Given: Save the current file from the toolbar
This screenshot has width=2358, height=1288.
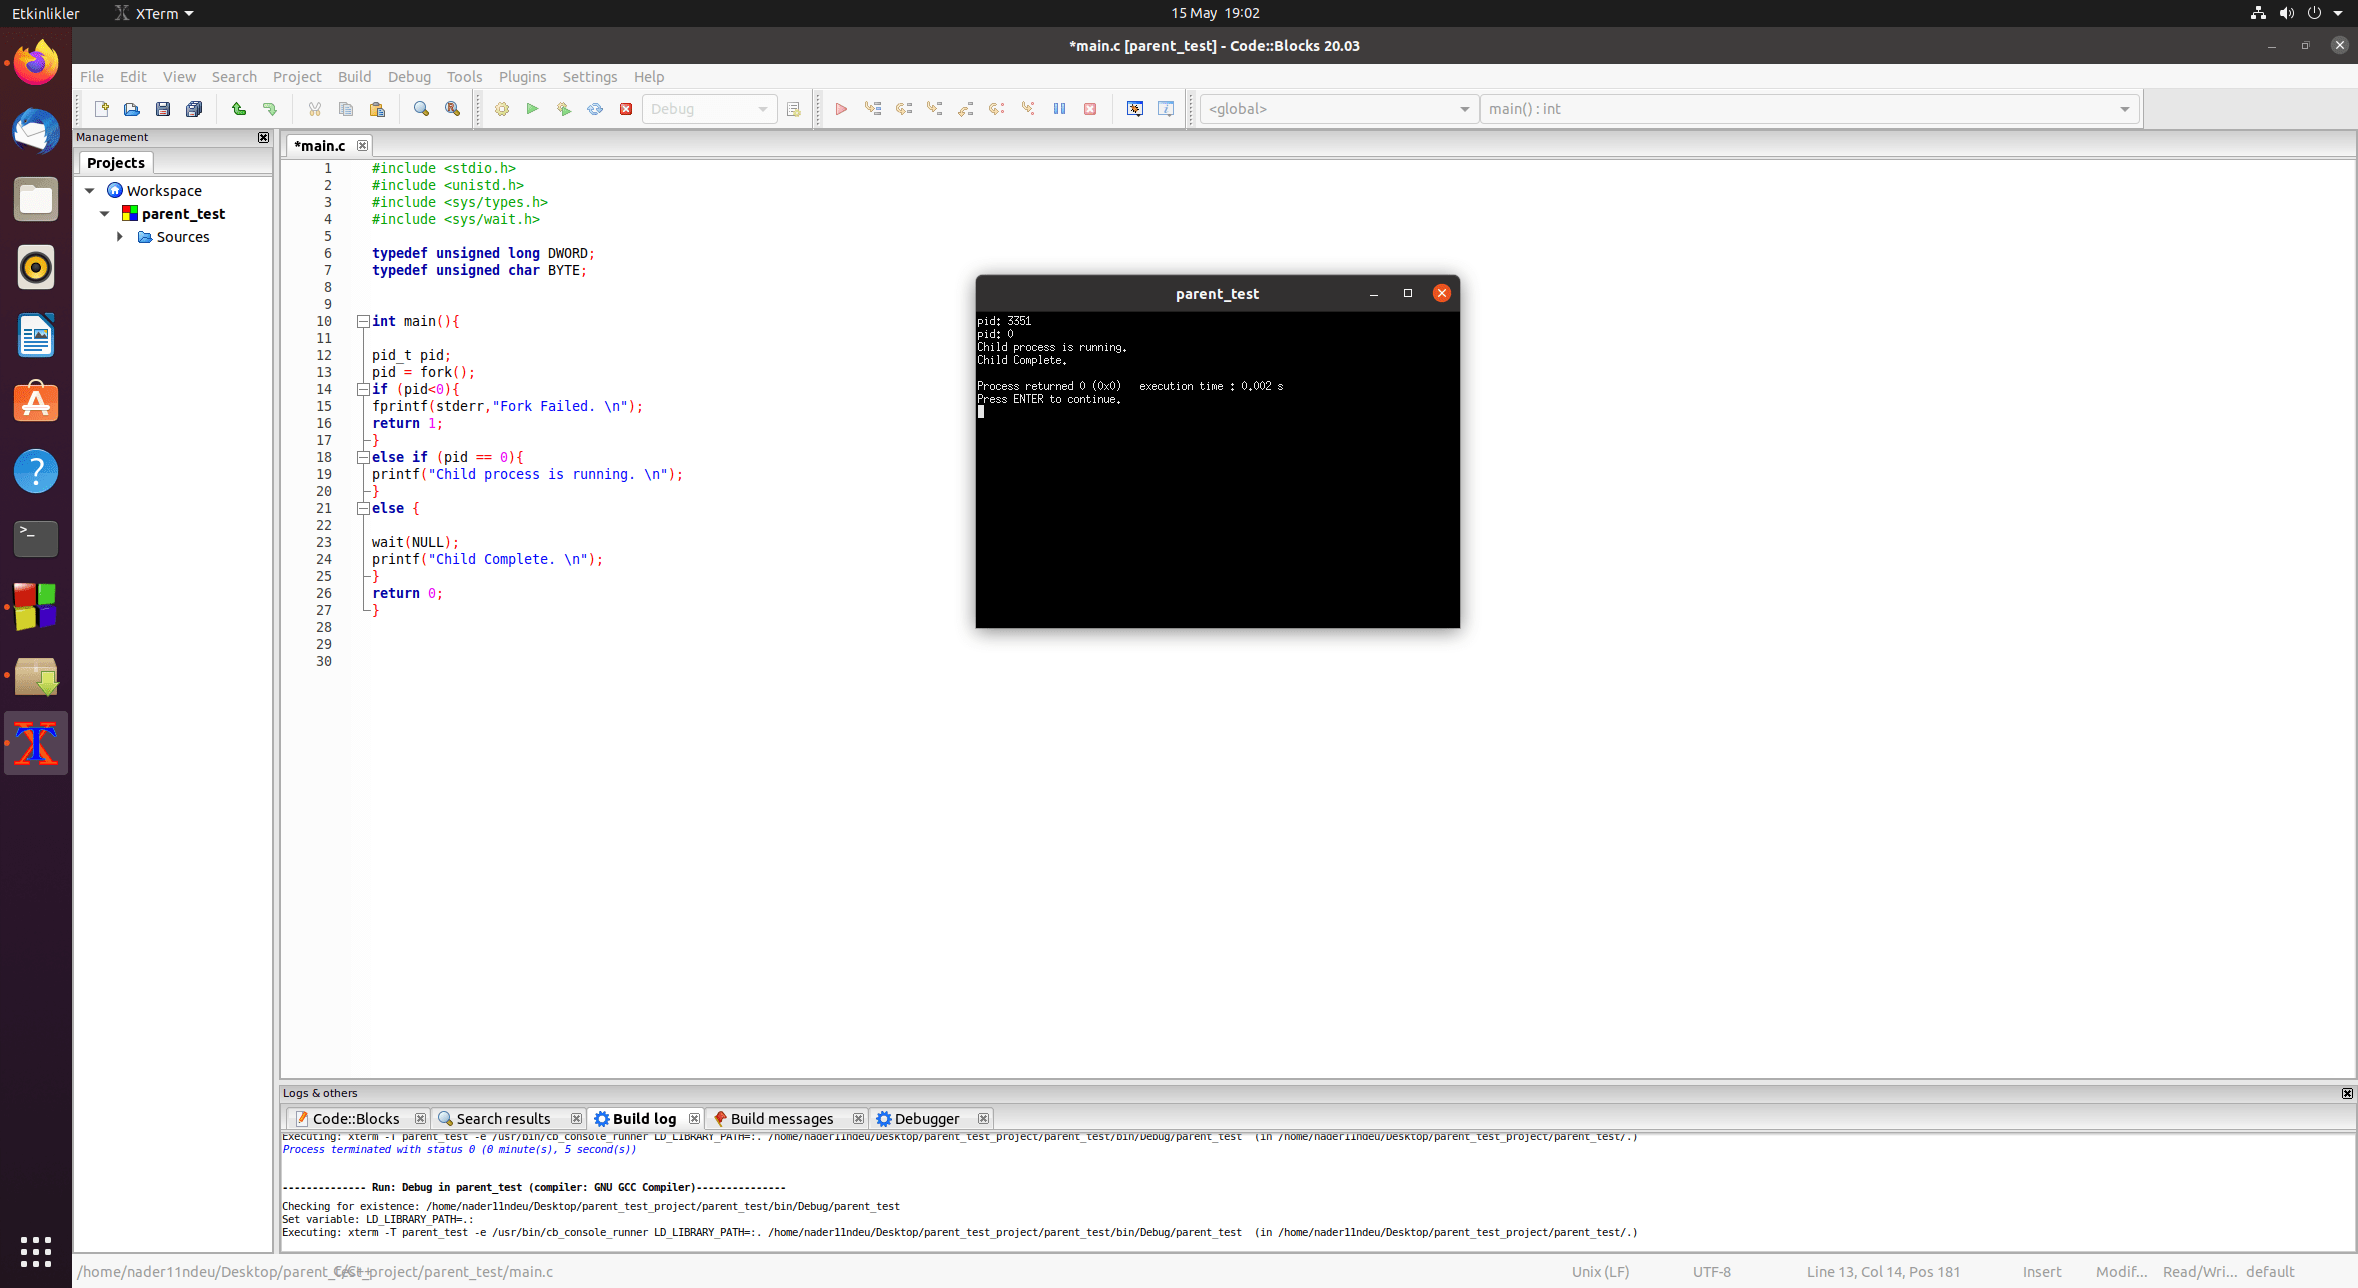Looking at the screenshot, I should 162,109.
